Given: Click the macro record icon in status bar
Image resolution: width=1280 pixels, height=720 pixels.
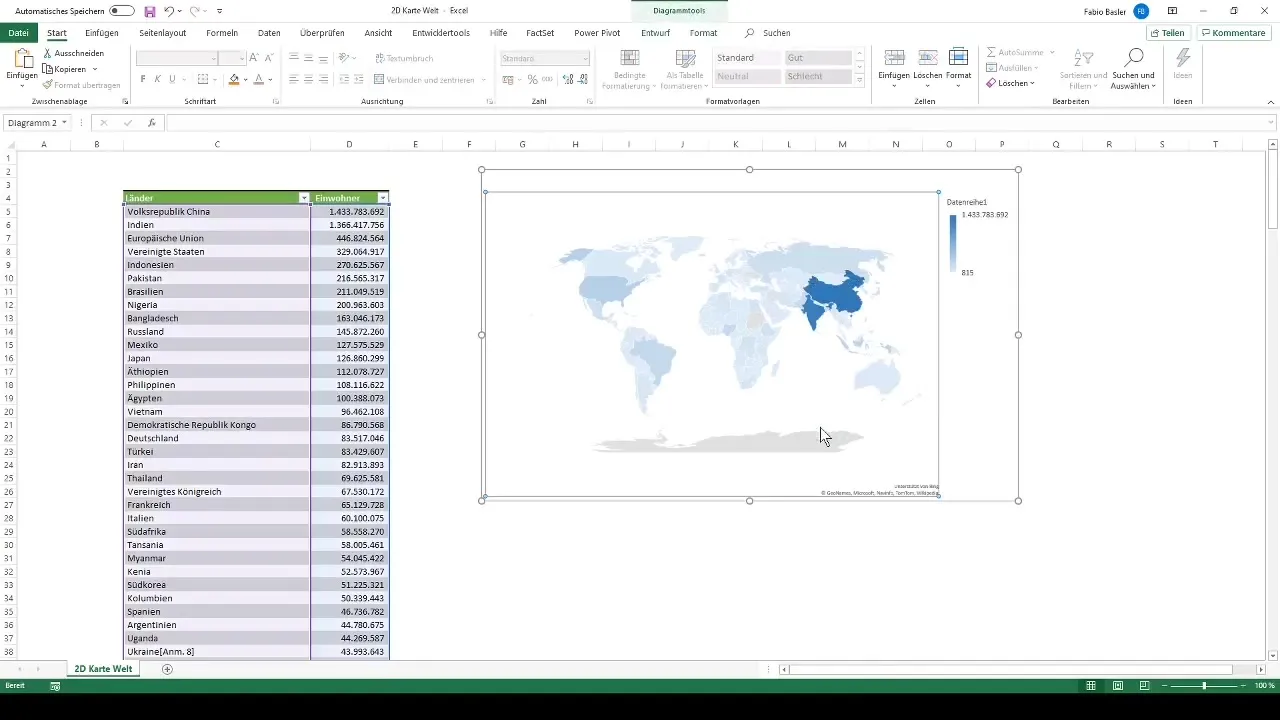Looking at the screenshot, I should coord(55,686).
